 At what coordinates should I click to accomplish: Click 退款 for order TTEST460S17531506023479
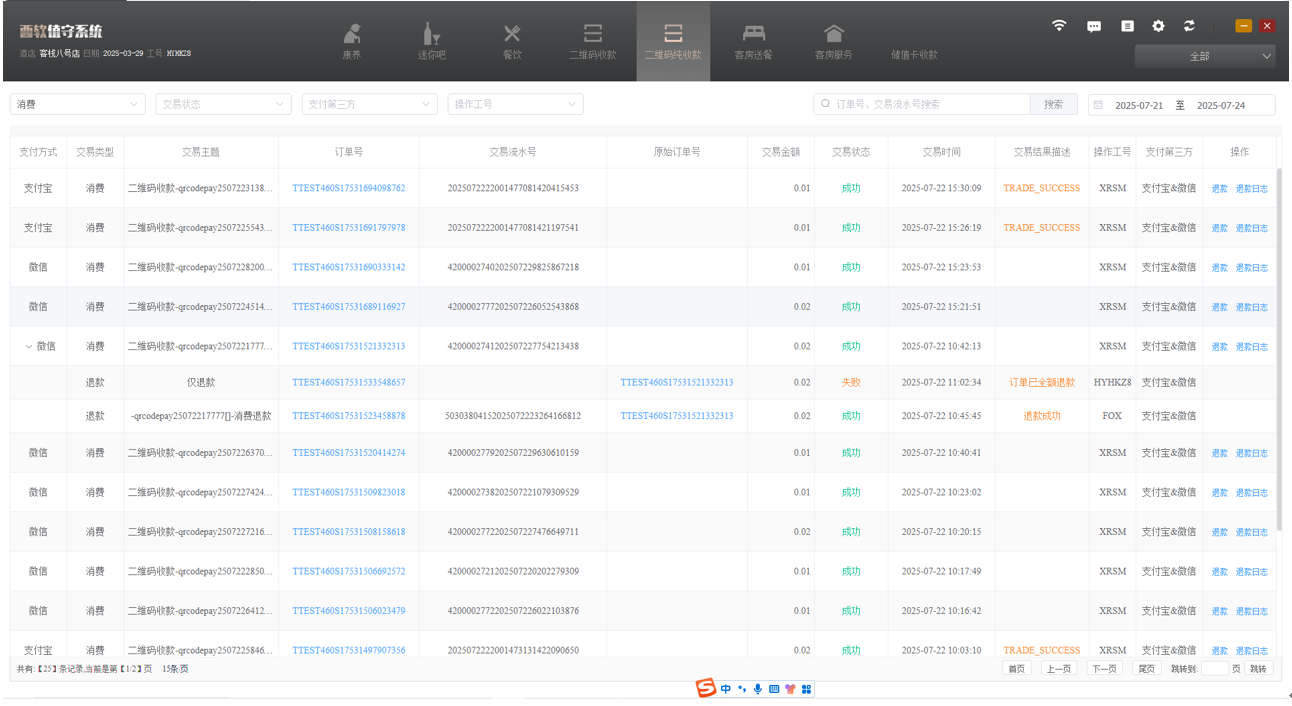tap(1219, 612)
